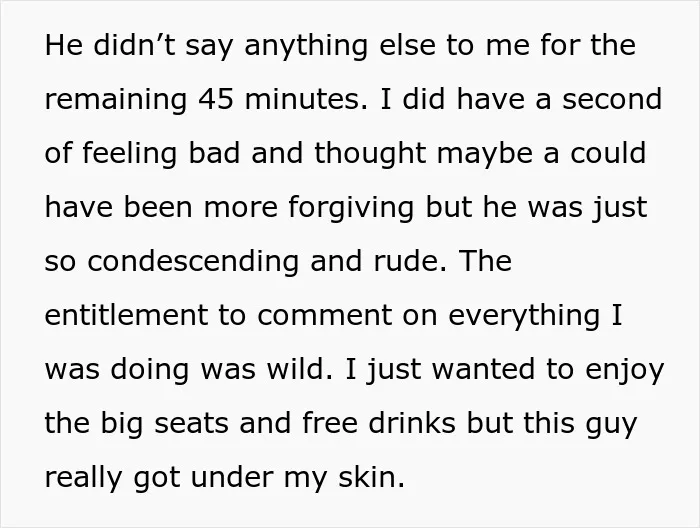Screen dimensions: 700x528
Task: Click the word "comment"
Action: click(x=325, y=316)
